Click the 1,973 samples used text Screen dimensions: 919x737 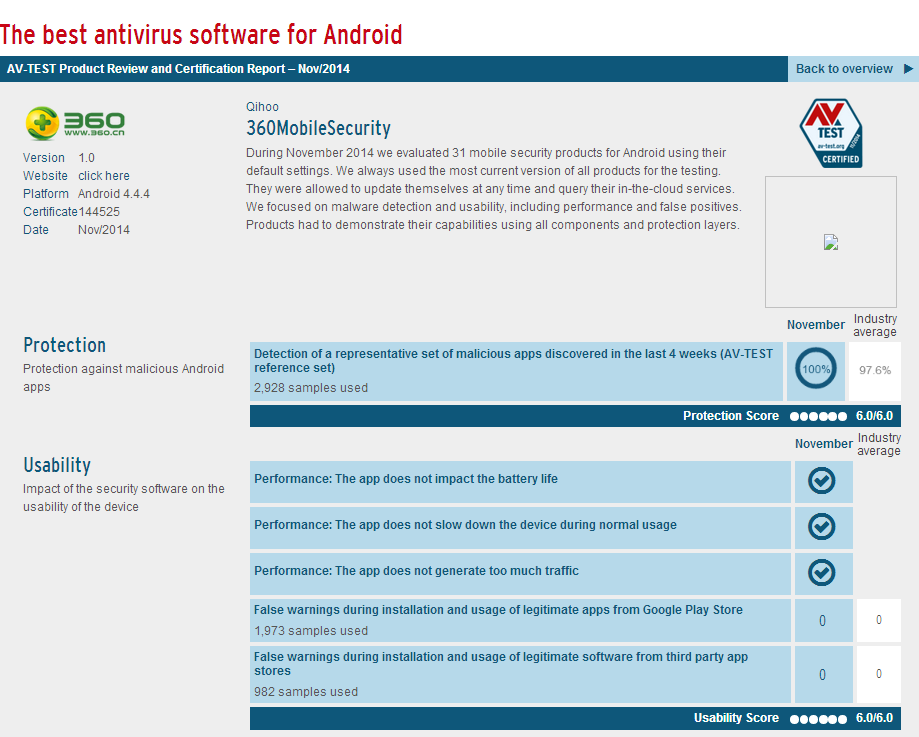tap(311, 631)
